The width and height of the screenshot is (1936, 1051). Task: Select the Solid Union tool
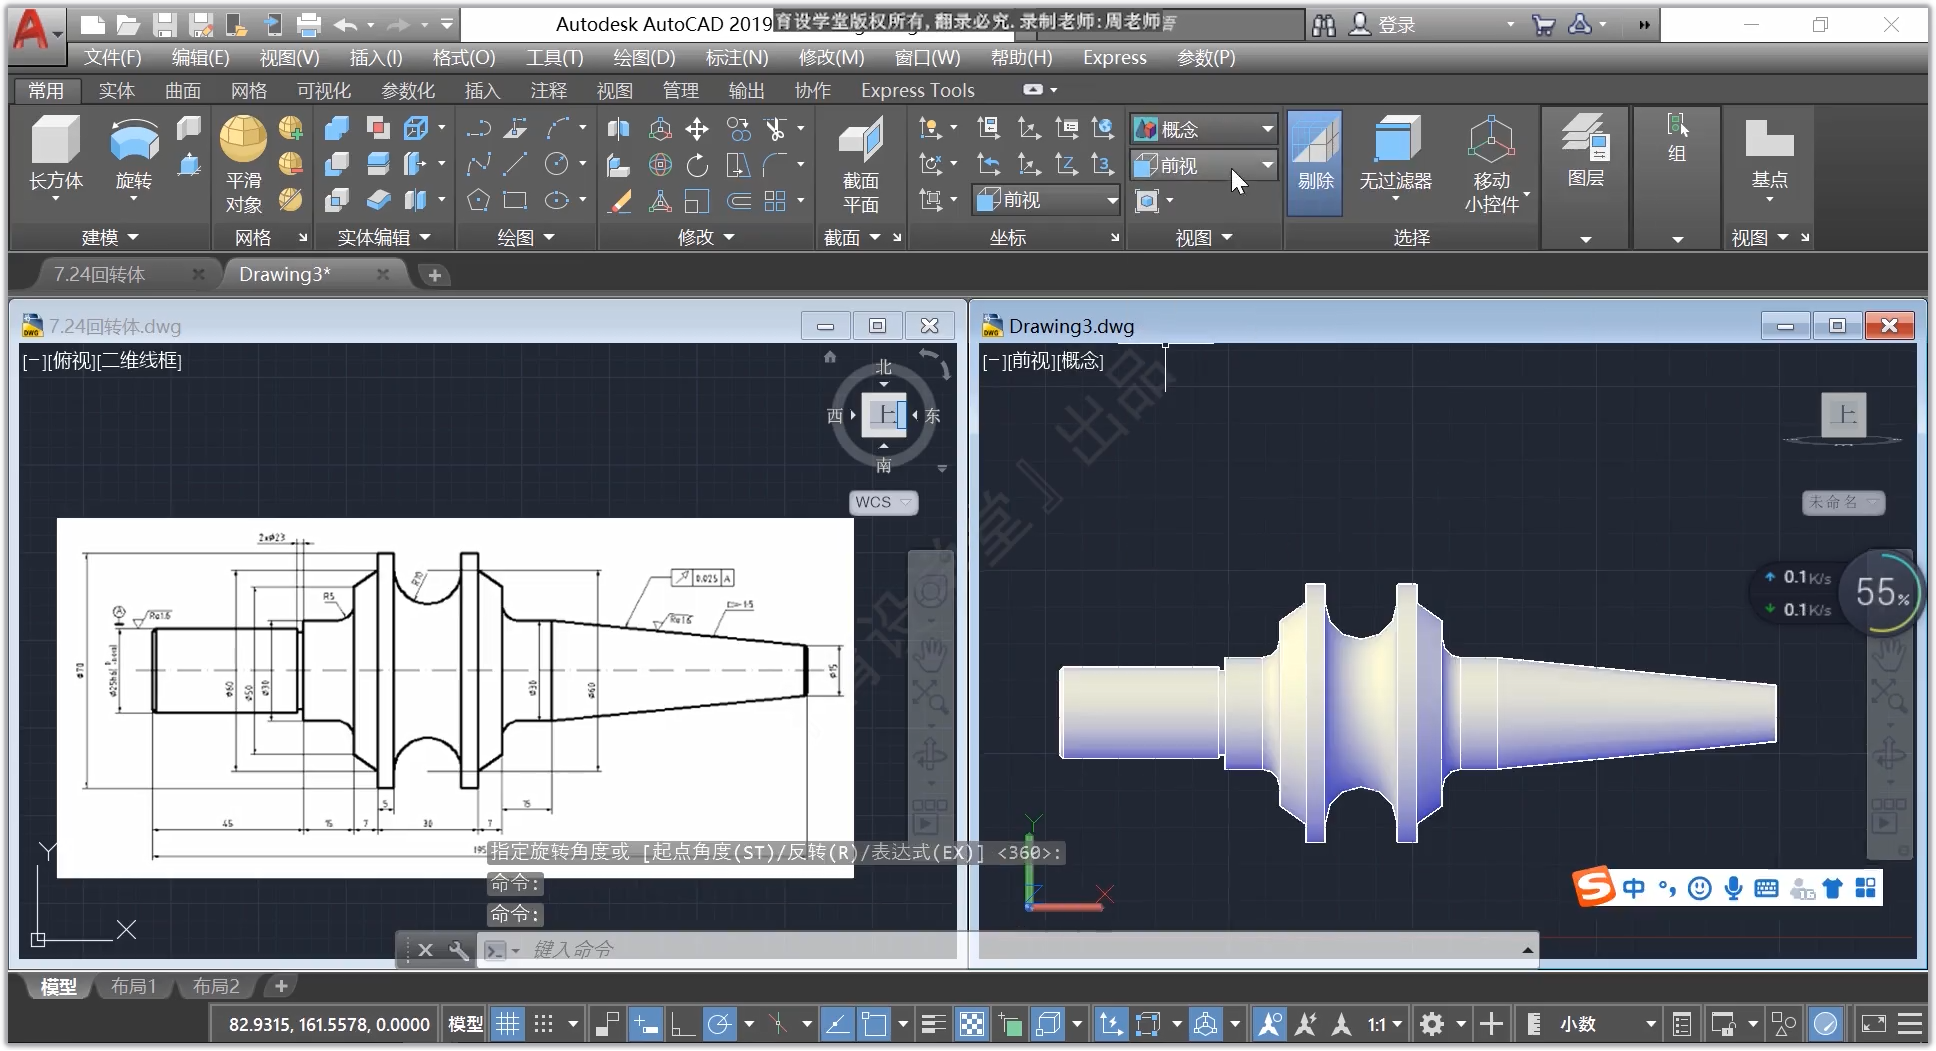click(337, 129)
